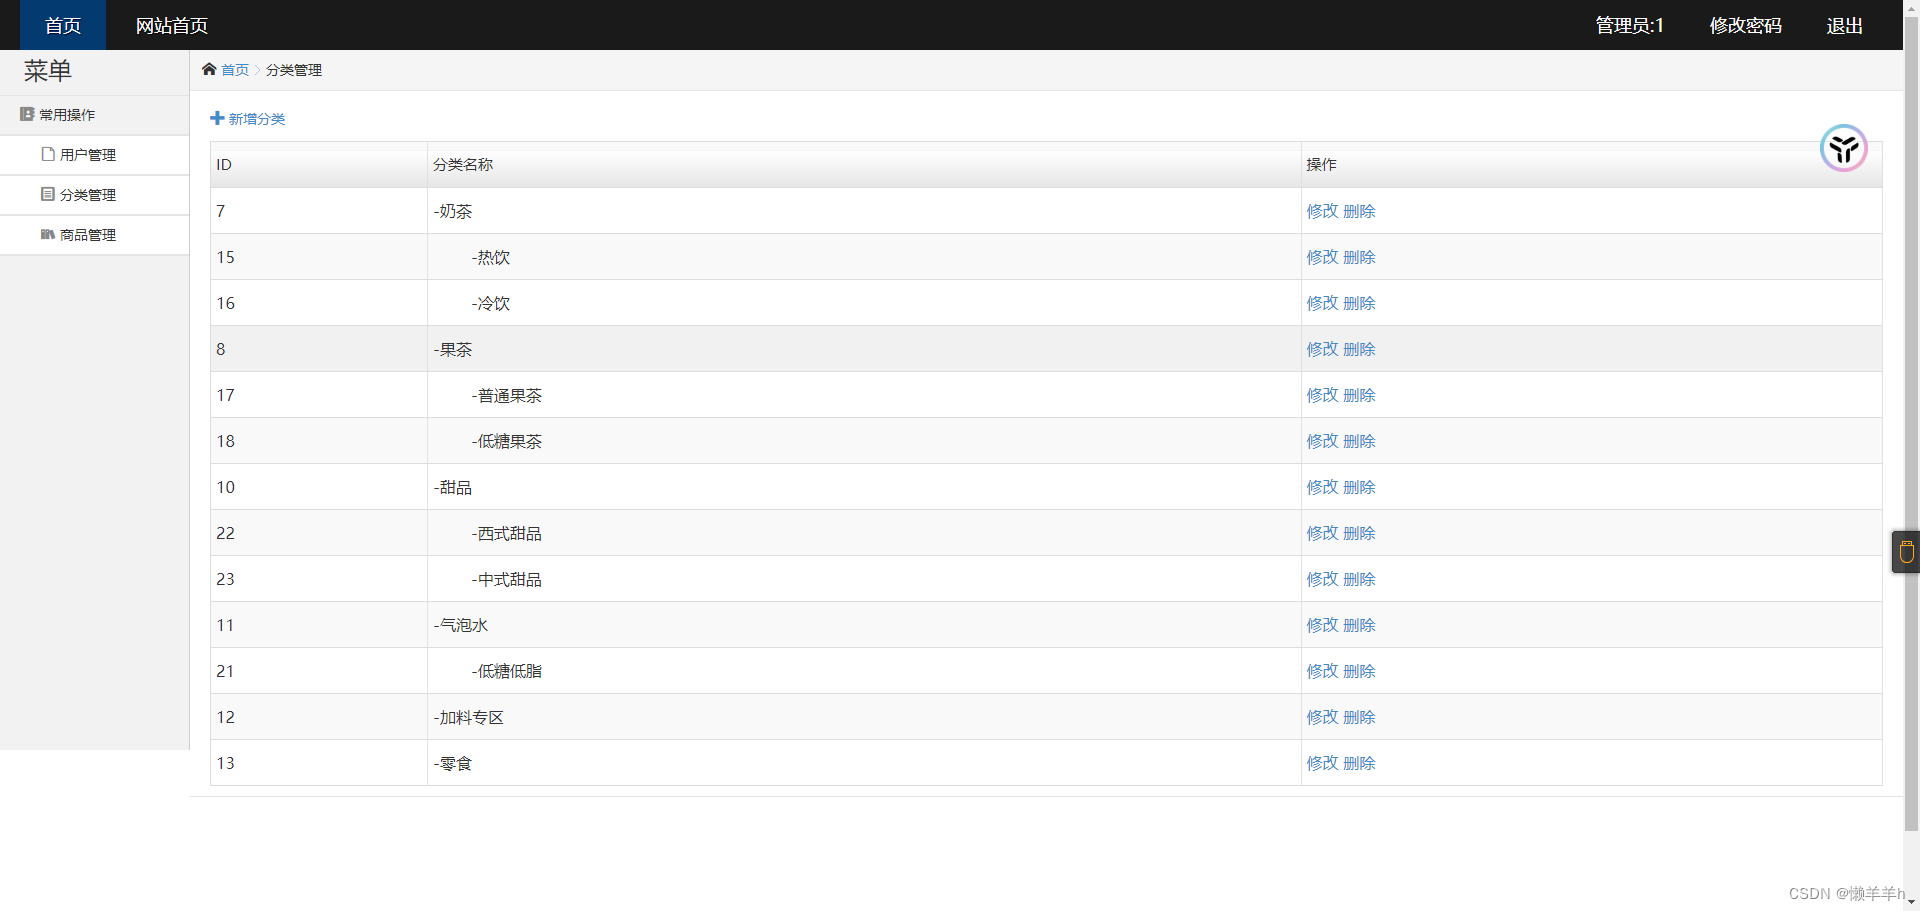Select the -气泡水 category name cell
Viewport: 1920px width, 911px height.
coord(864,625)
